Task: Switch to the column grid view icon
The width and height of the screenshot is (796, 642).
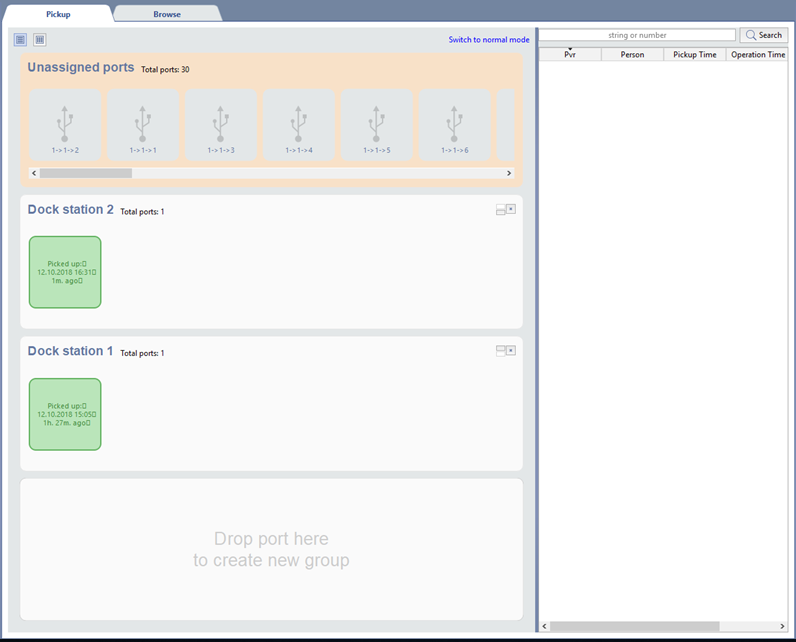Action: [x=40, y=40]
